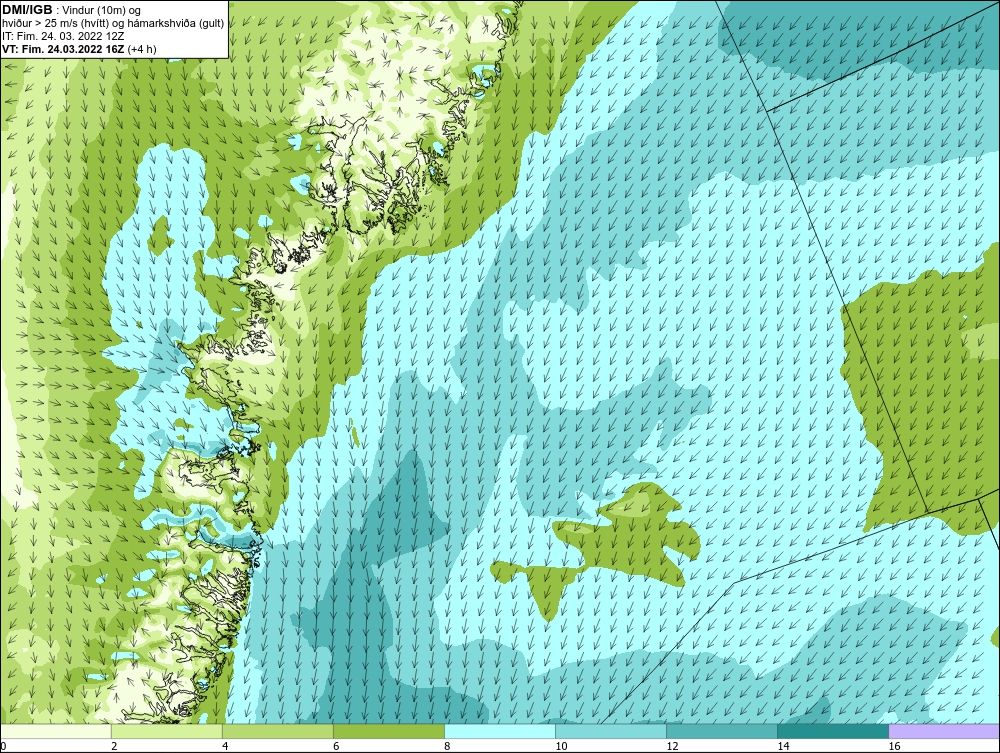Click the 'DMI/IGB' title text
The width and height of the screenshot is (1000, 753).
point(27,10)
